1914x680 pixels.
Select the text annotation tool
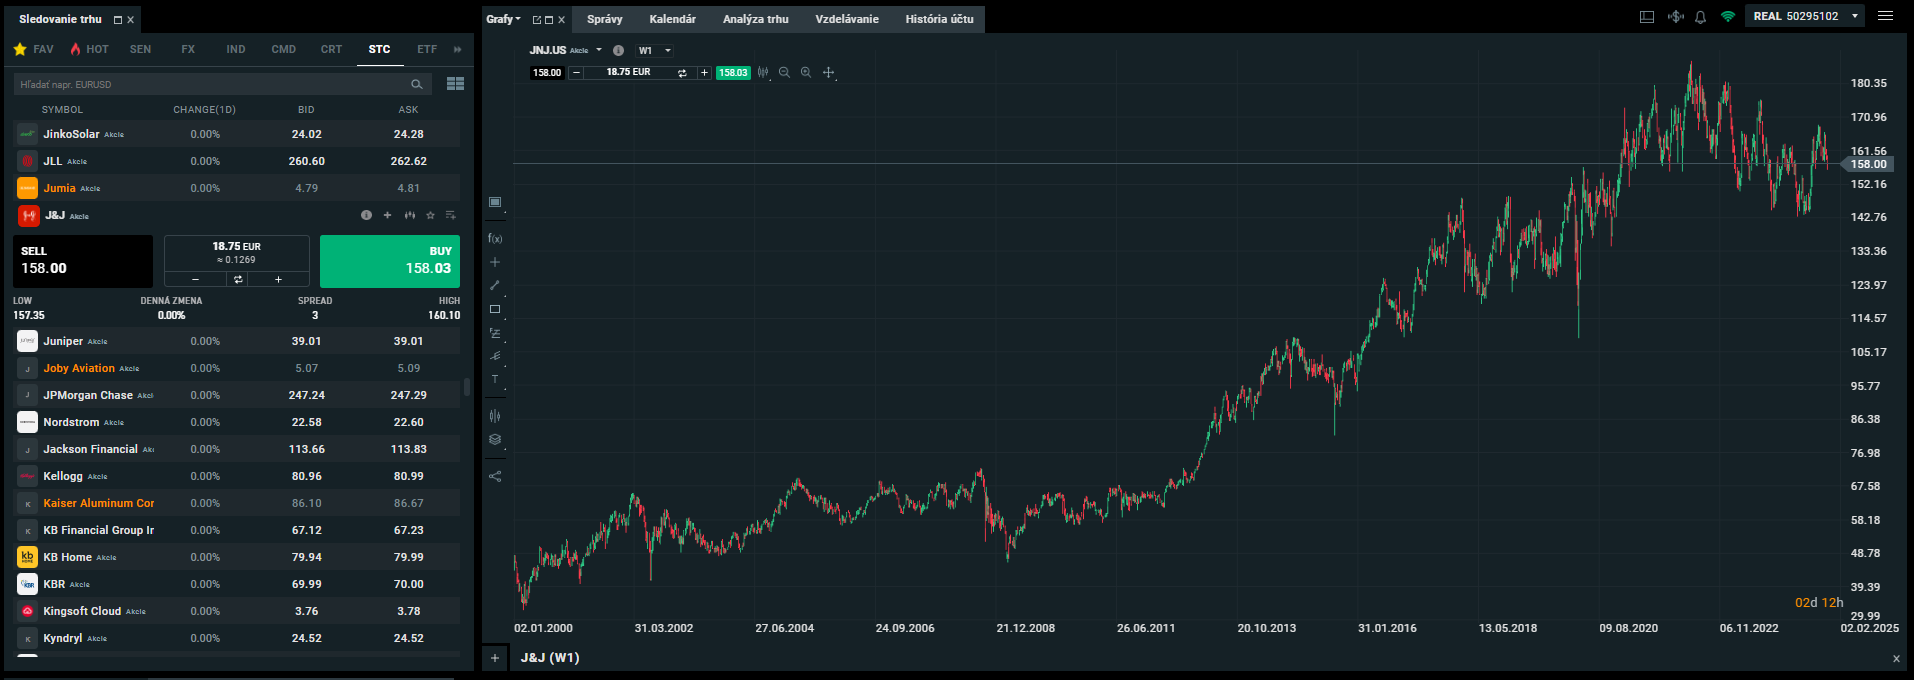495,379
